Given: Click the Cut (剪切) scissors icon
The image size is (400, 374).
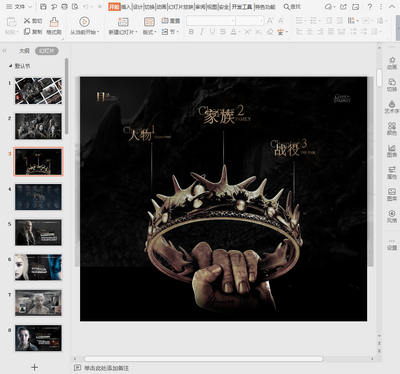Looking at the screenshot, I should (27, 21).
